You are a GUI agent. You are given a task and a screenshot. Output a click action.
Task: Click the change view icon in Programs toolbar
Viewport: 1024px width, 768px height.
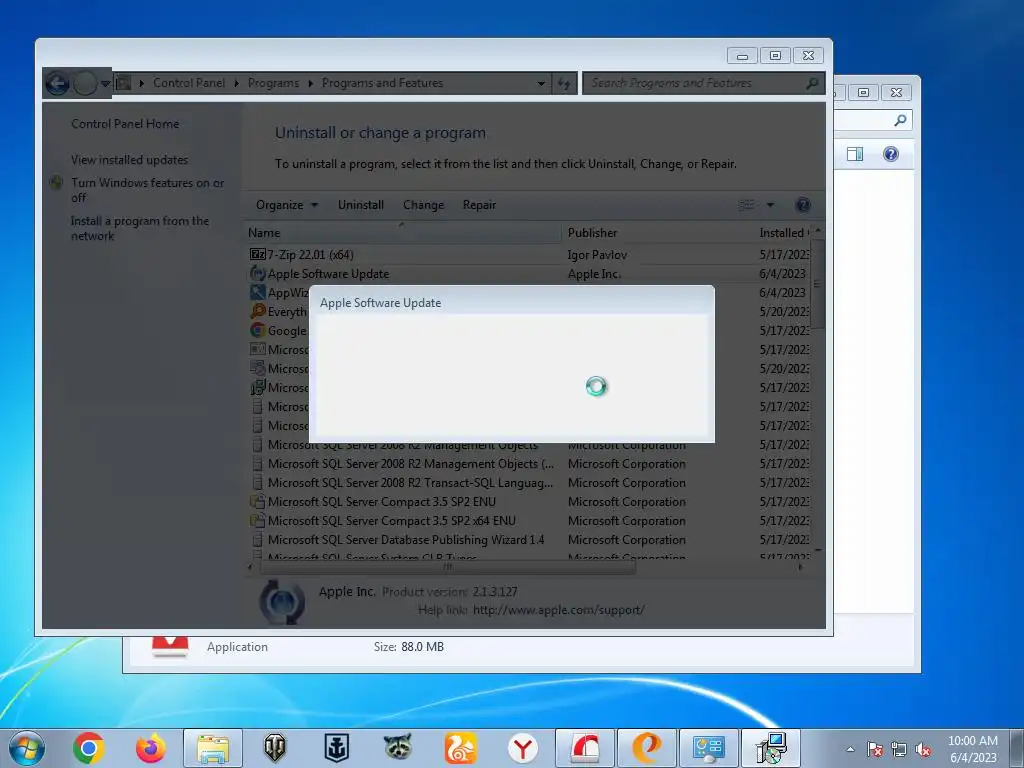[746, 205]
